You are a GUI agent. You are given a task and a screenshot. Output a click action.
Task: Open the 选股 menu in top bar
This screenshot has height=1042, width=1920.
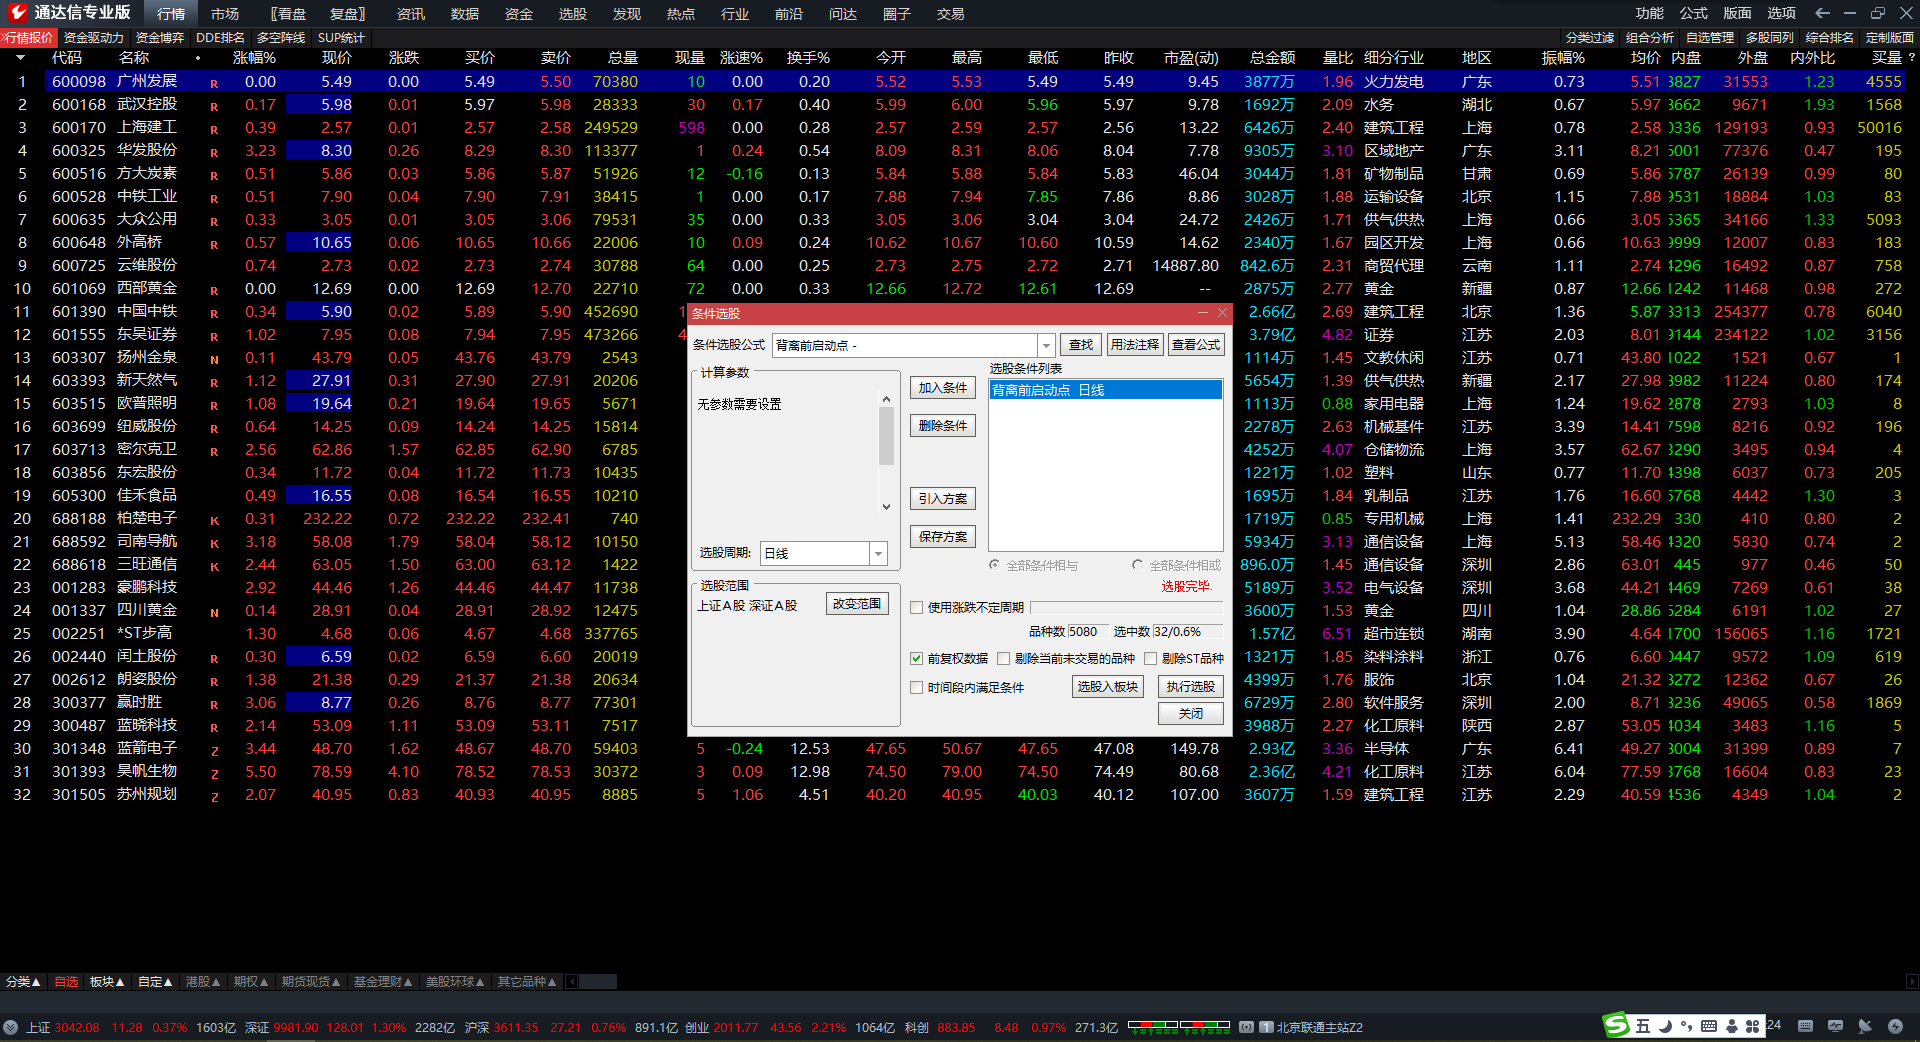572,14
